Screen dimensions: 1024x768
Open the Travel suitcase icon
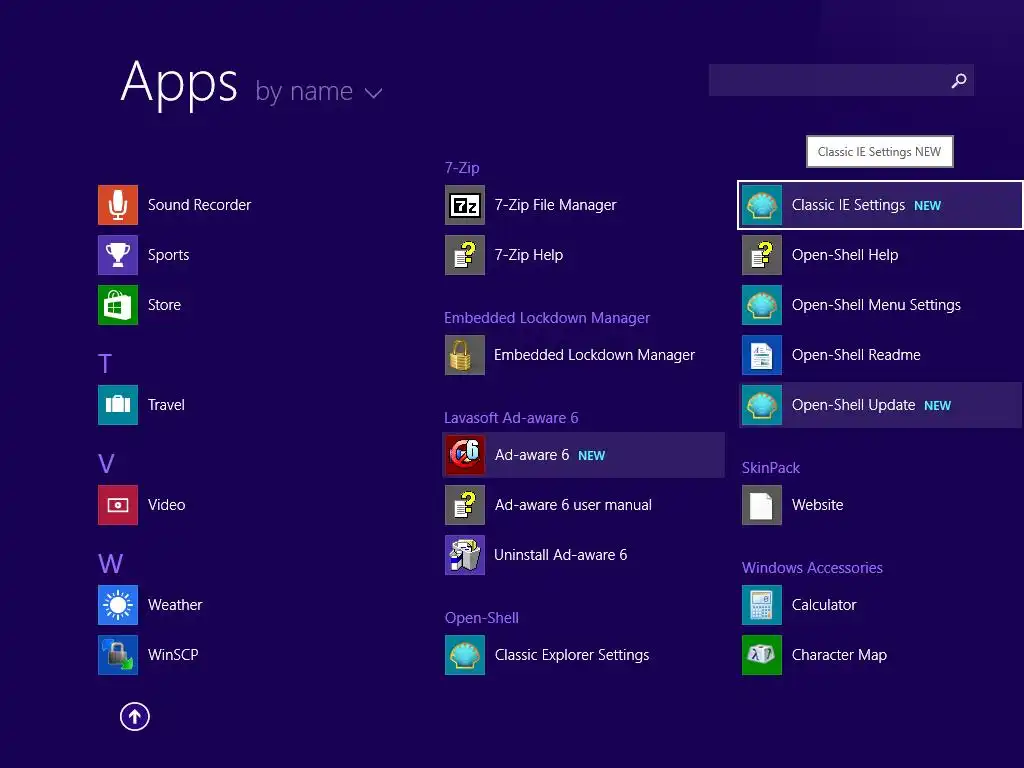118,405
